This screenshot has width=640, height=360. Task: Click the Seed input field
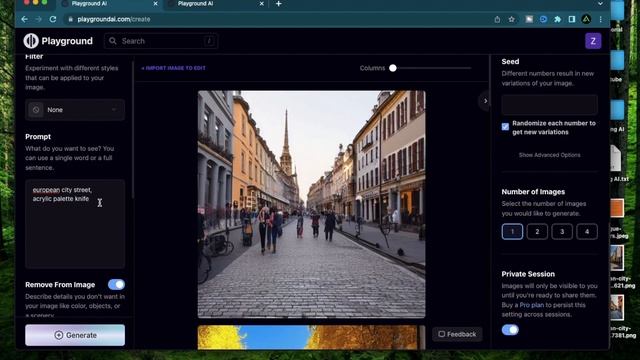pyautogui.click(x=549, y=105)
